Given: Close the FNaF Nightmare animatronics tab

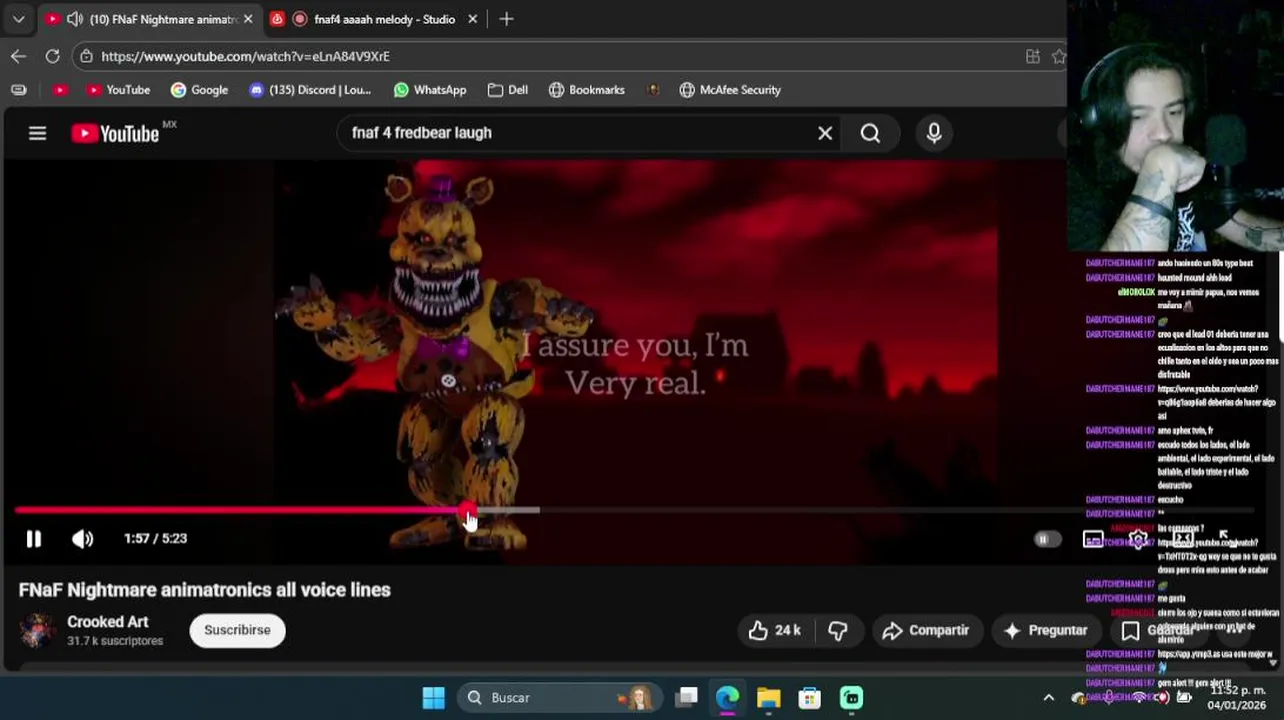Looking at the screenshot, I should pos(248,19).
